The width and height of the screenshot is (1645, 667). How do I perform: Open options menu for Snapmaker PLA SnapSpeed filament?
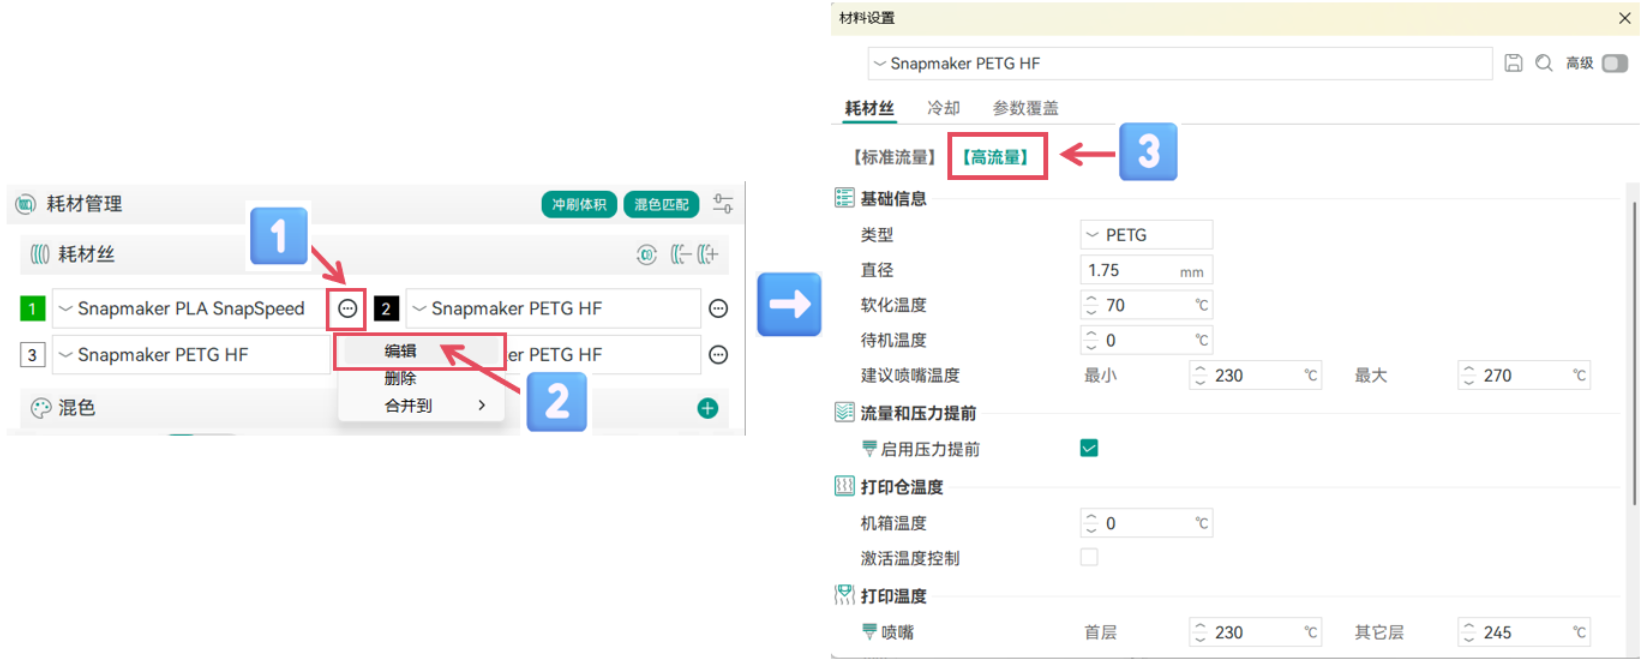click(347, 309)
